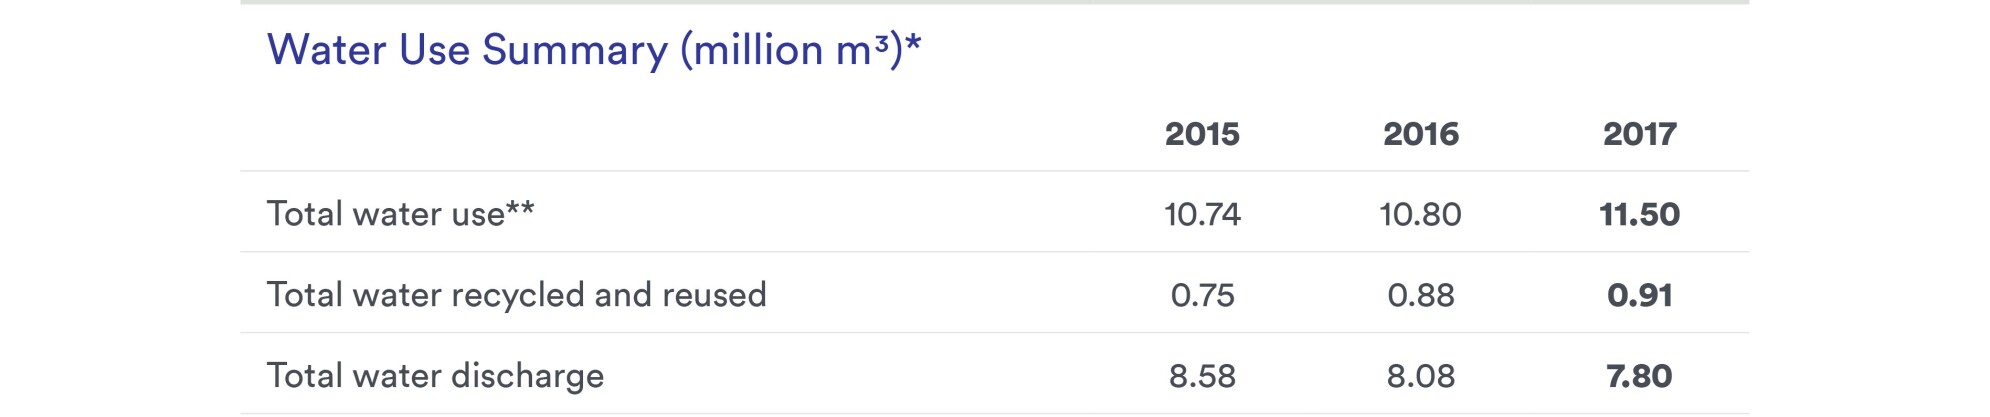Select the 0.88 recycled water value

[x=1420, y=295]
